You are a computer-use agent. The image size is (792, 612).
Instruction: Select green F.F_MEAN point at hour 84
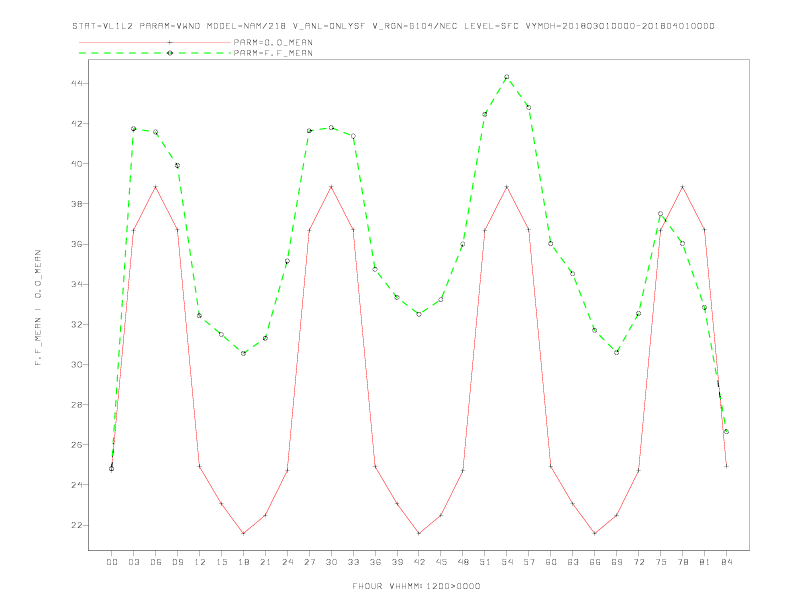click(x=726, y=432)
